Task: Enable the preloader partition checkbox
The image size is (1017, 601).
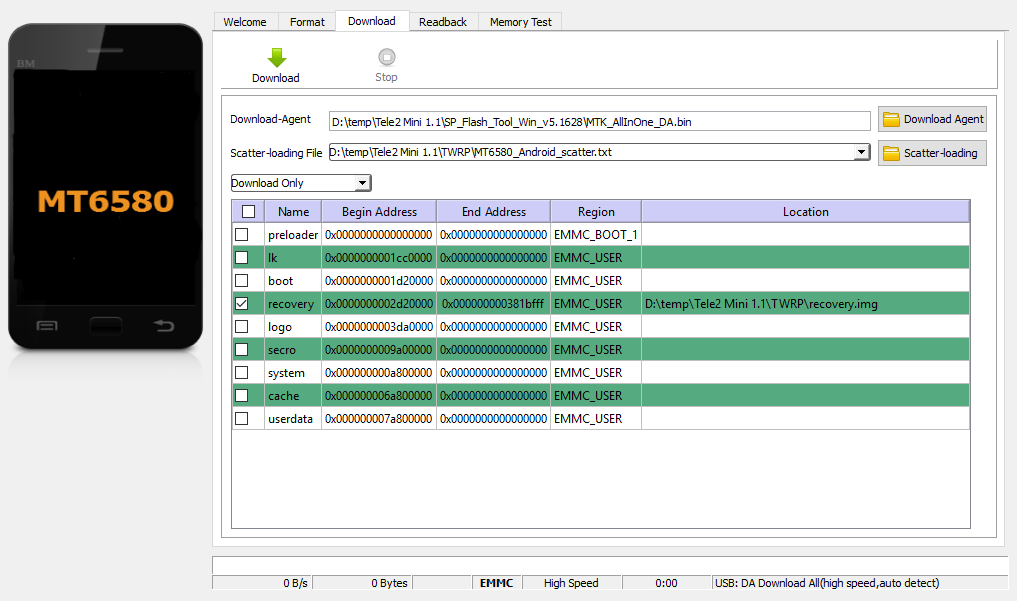Action: click(241, 234)
